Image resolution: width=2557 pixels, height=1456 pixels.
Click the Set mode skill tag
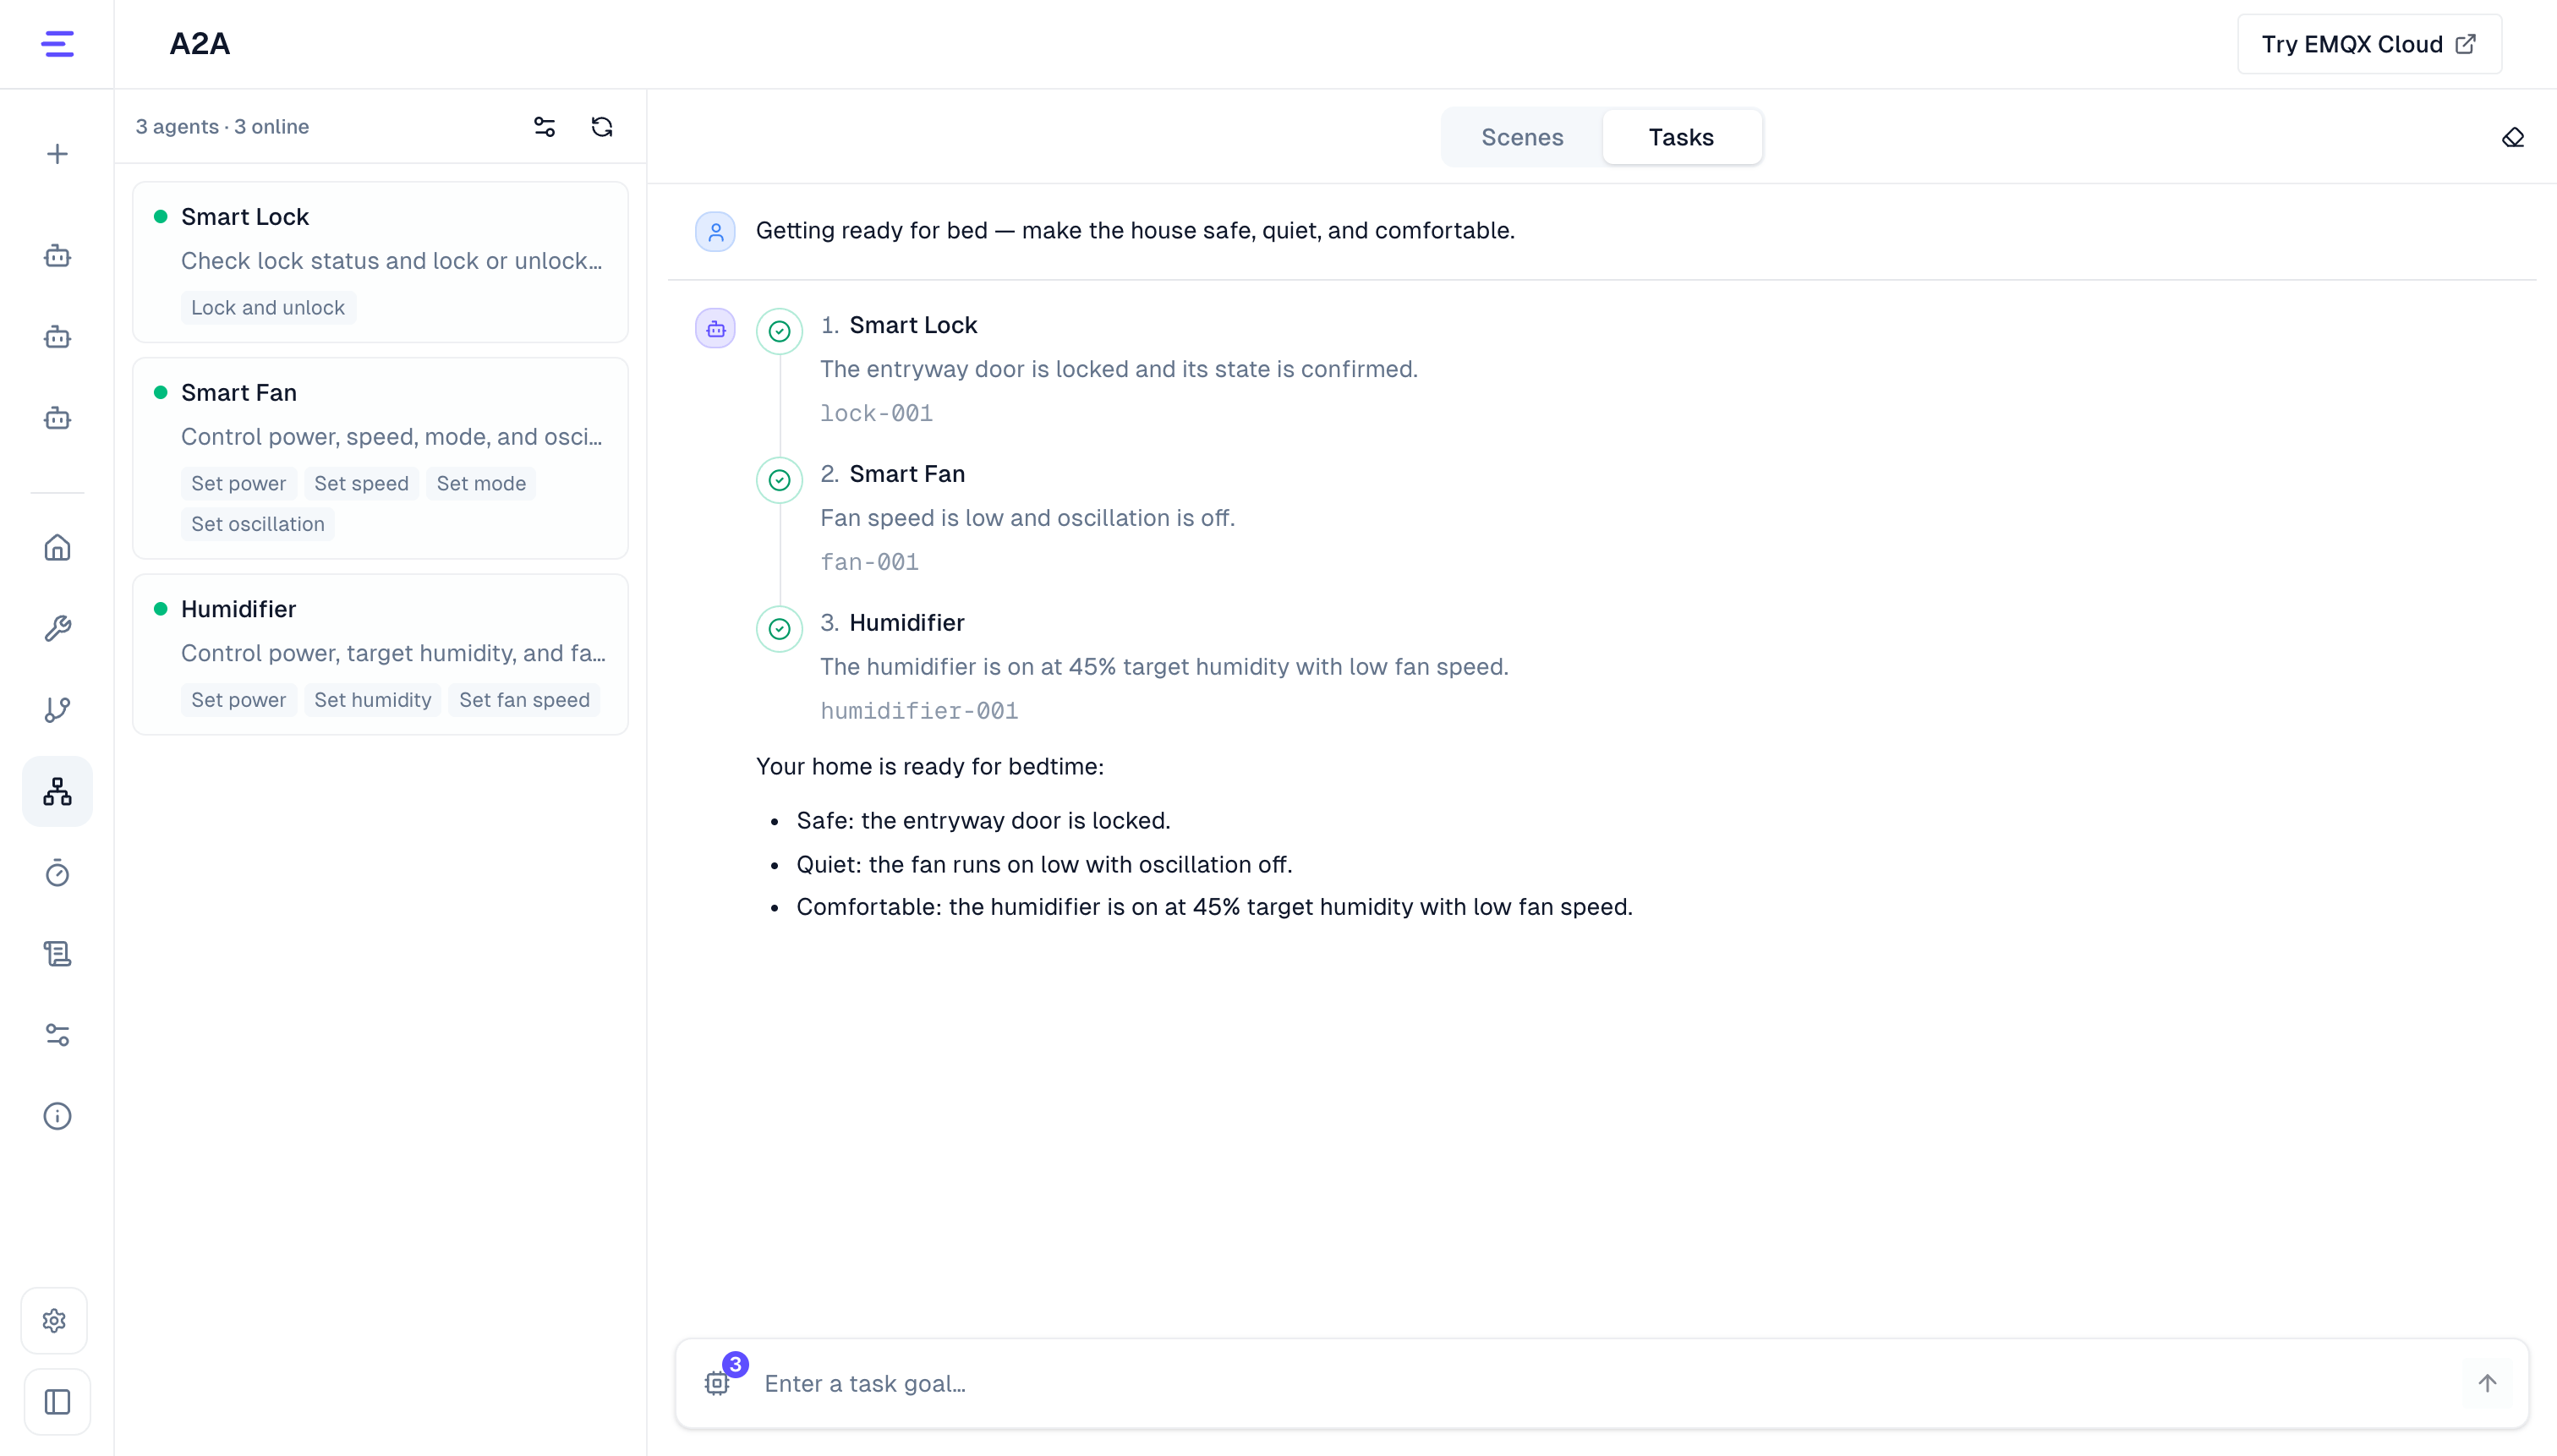pyautogui.click(x=481, y=484)
